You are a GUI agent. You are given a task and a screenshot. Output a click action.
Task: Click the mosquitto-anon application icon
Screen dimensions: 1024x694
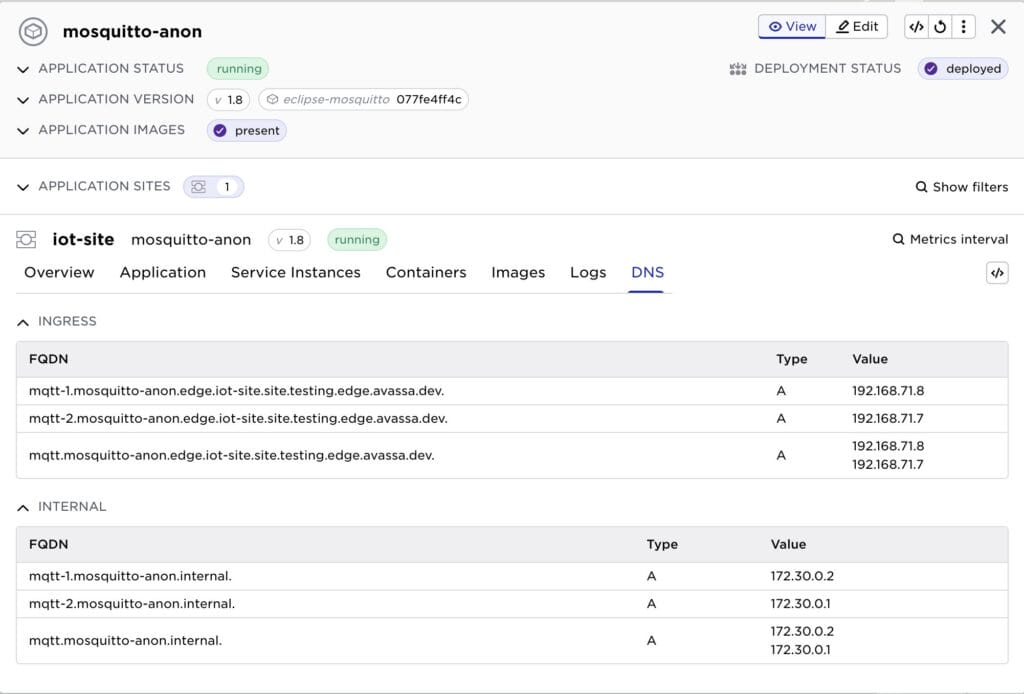pyautogui.click(x=33, y=31)
